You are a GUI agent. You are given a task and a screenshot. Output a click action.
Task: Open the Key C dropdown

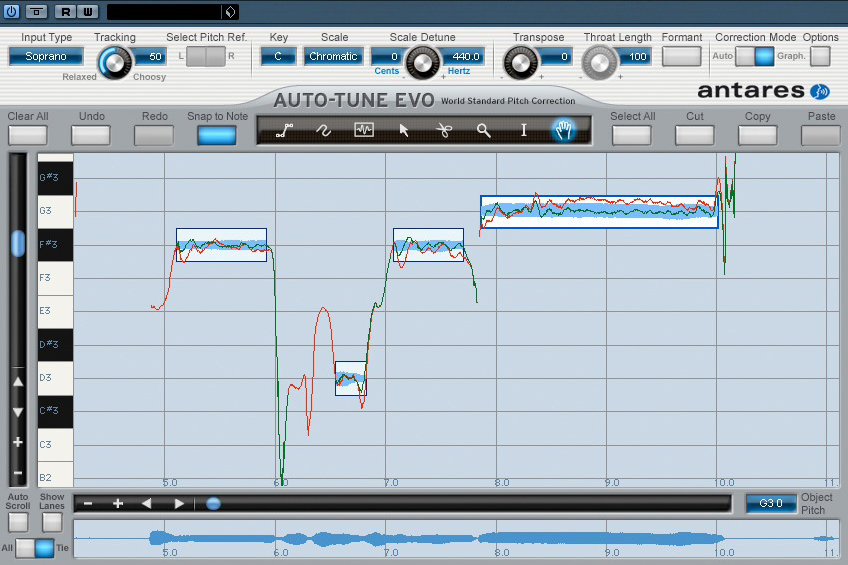coord(278,56)
